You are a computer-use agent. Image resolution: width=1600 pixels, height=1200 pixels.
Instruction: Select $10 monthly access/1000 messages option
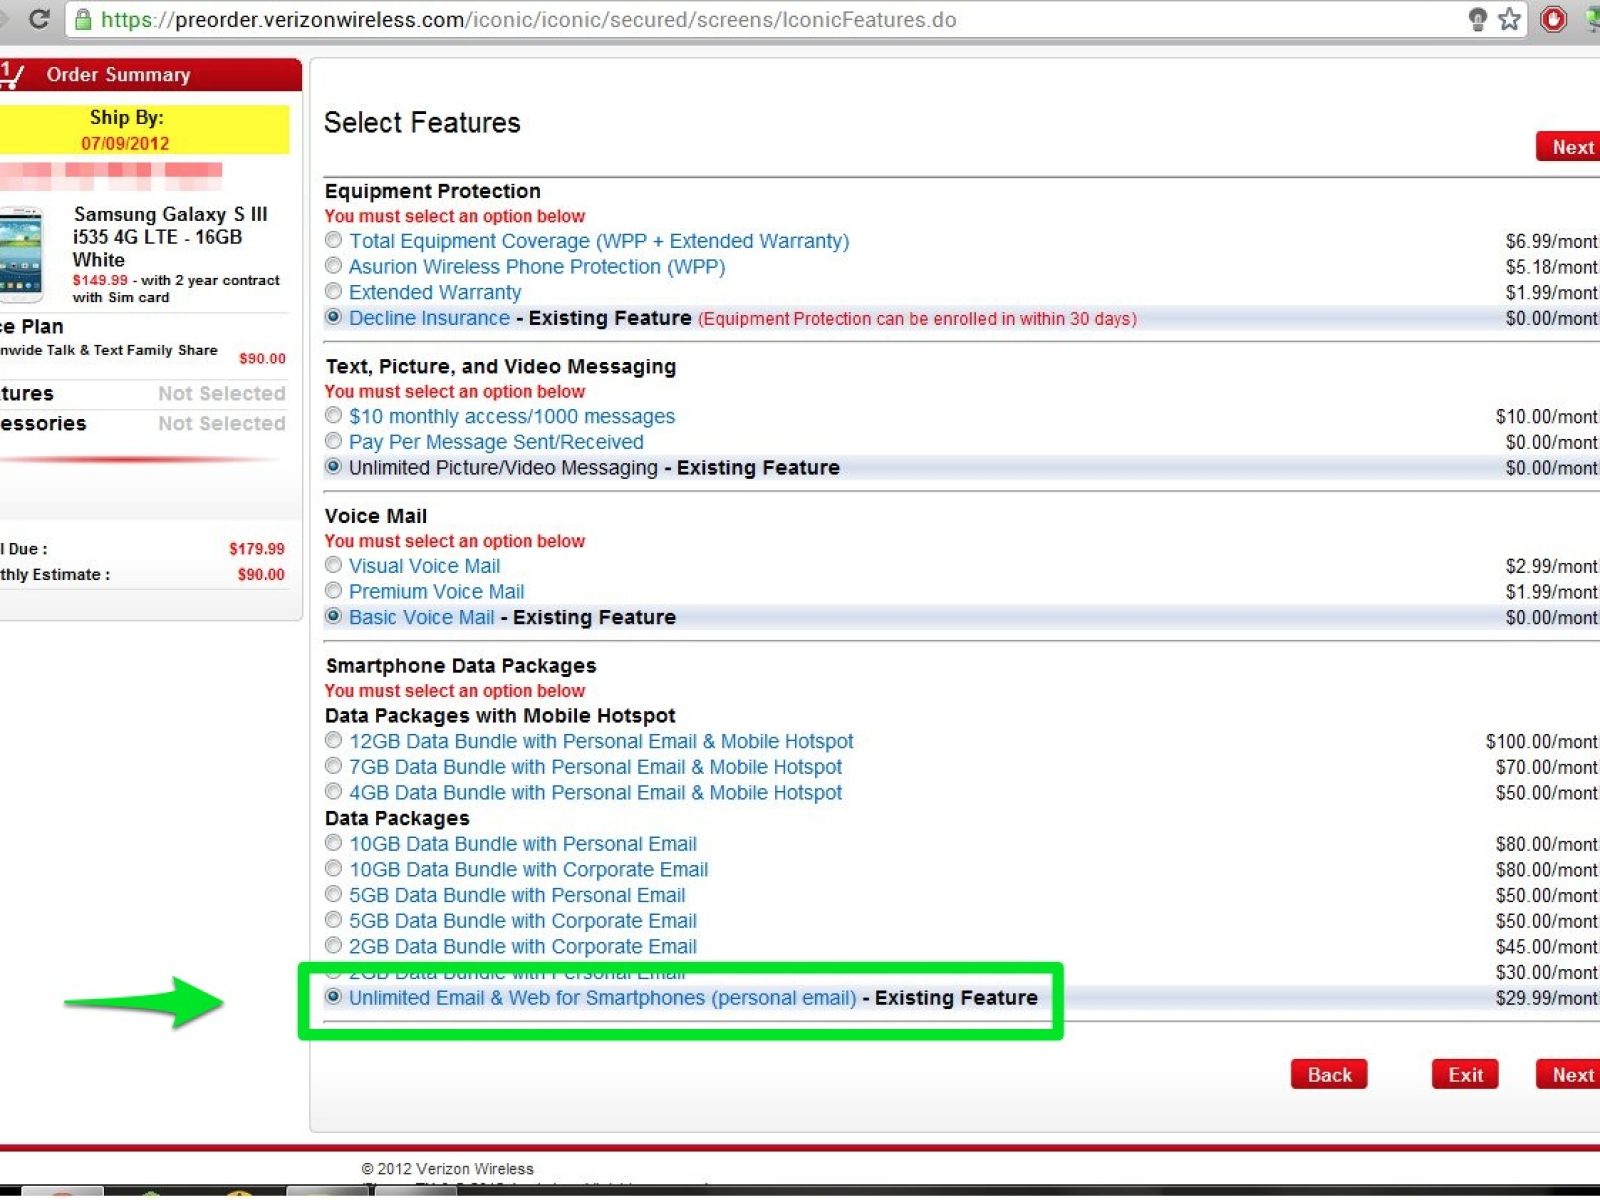coord(334,415)
